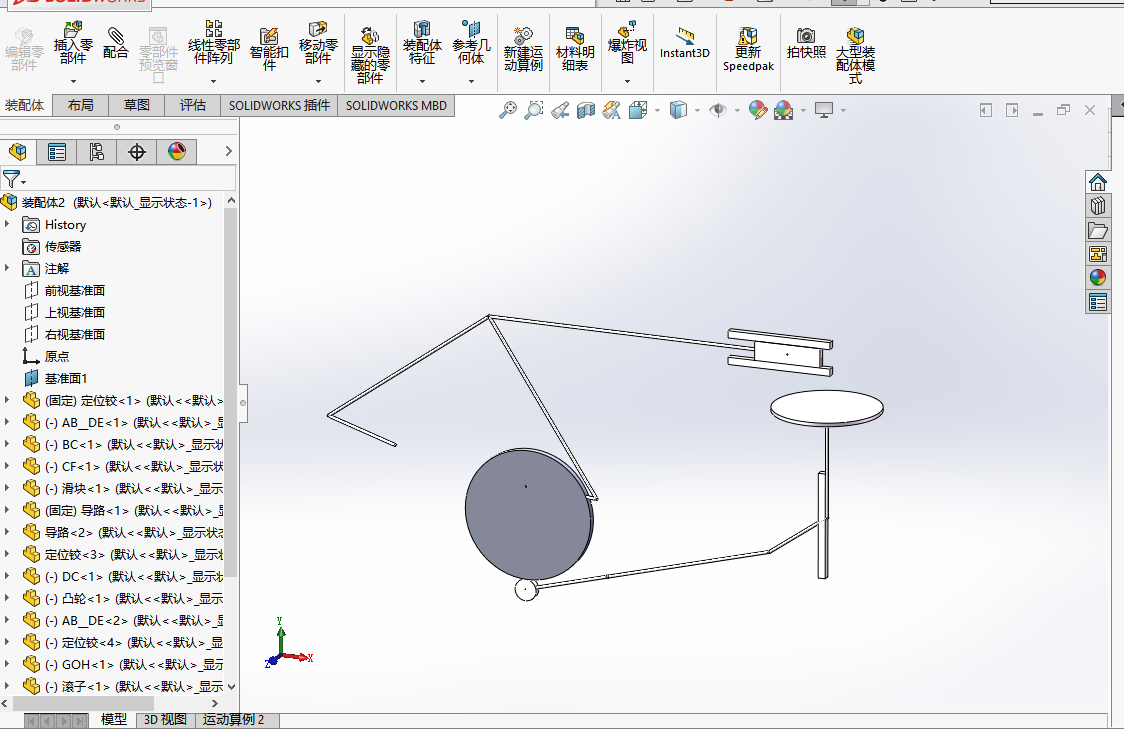Open the SOLIDWORKS 插件 tab
1124x729 pixels.
[279, 105]
